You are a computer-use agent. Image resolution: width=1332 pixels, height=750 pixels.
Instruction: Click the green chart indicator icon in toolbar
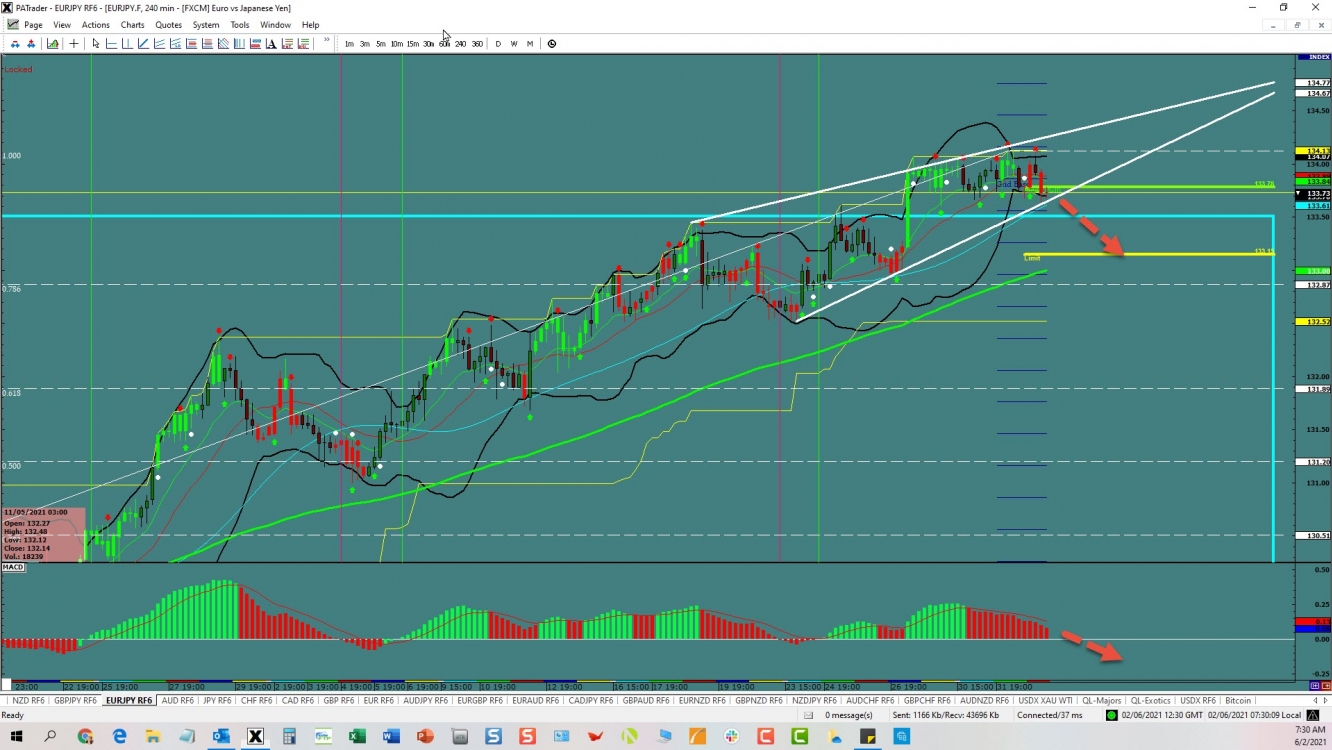52,44
